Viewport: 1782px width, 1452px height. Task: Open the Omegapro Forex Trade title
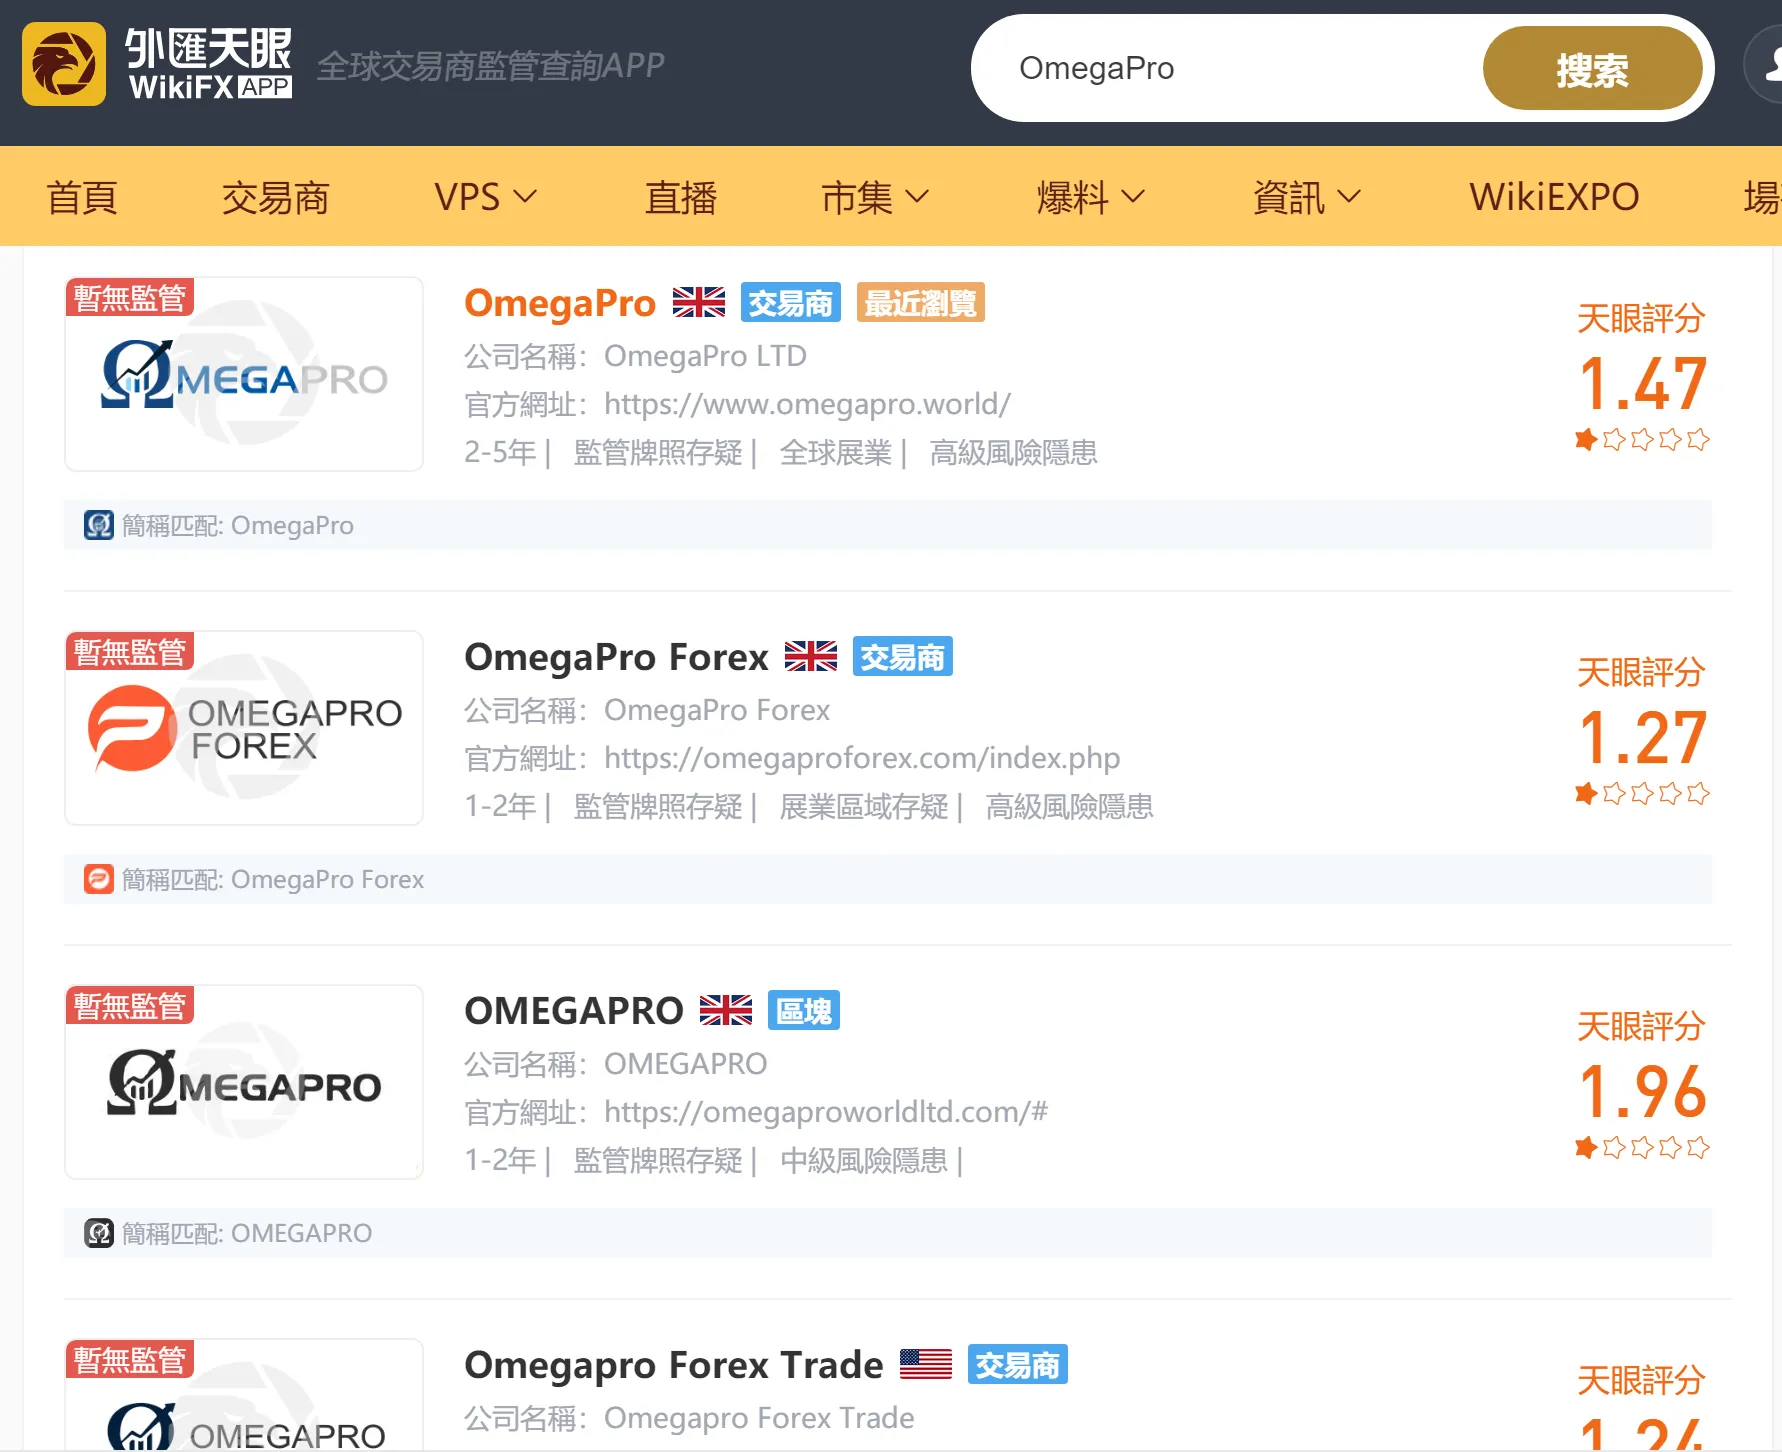click(674, 1365)
